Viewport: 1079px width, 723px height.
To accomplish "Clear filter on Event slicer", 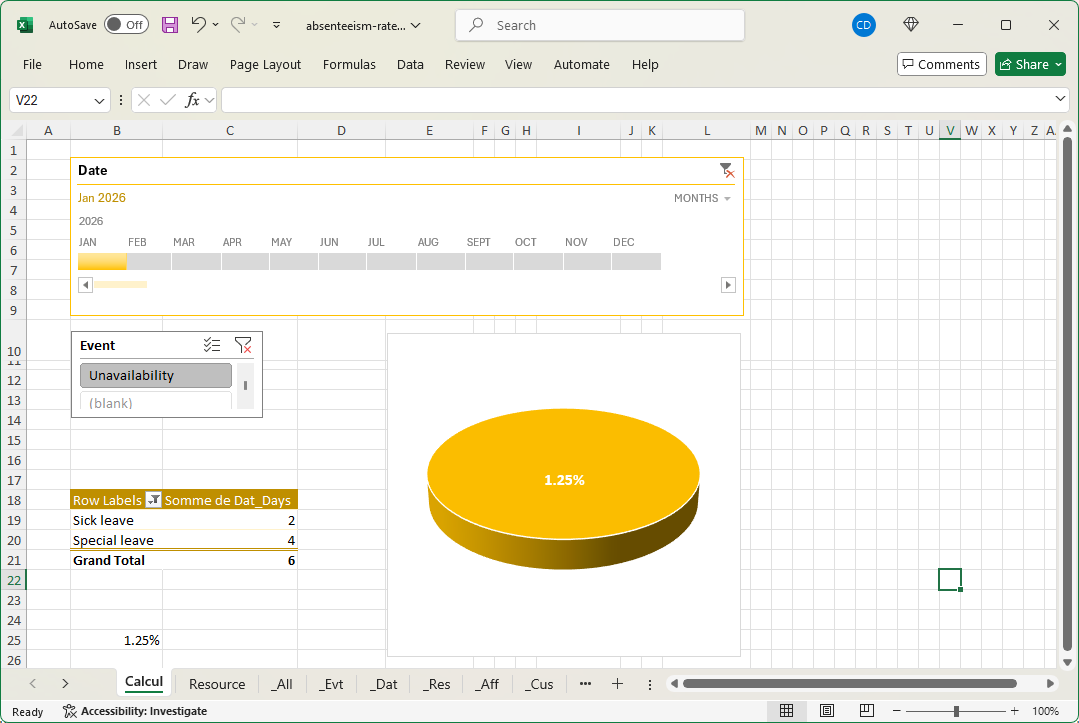I will pos(243,345).
